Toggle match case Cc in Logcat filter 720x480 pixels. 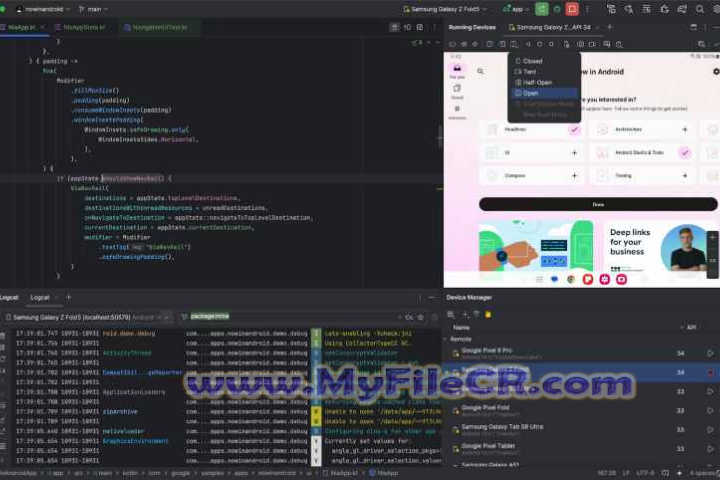click(x=409, y=317)
